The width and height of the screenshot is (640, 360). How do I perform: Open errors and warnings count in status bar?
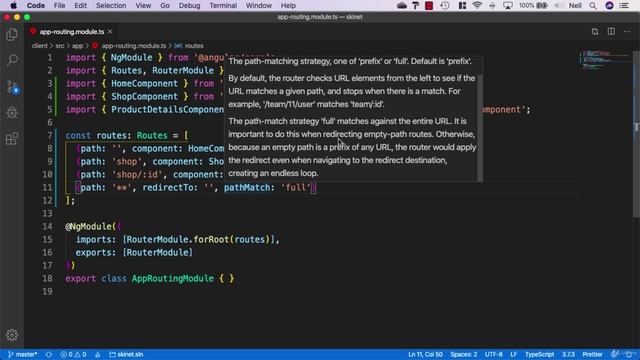coord(73,354)
